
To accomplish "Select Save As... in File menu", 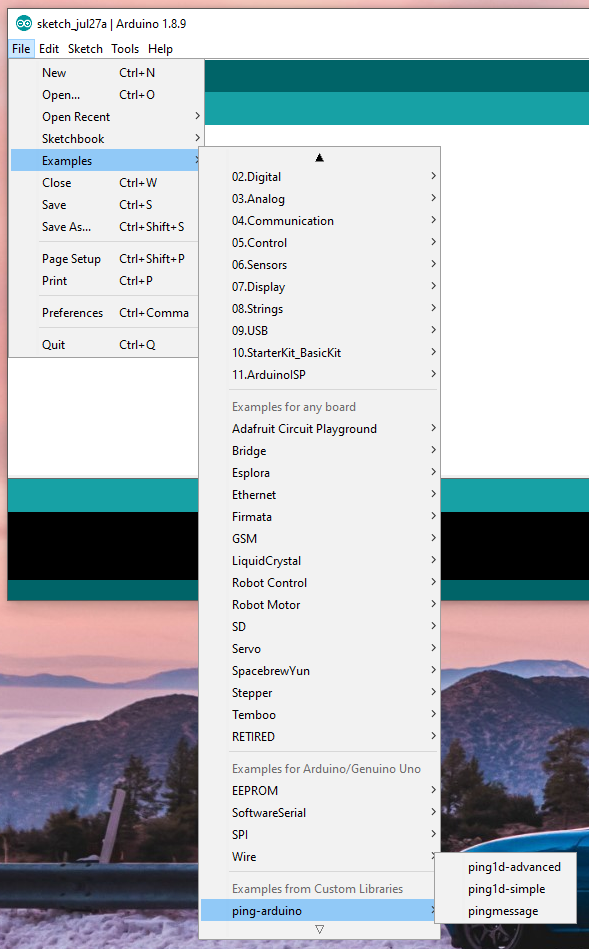I will 106,226.
